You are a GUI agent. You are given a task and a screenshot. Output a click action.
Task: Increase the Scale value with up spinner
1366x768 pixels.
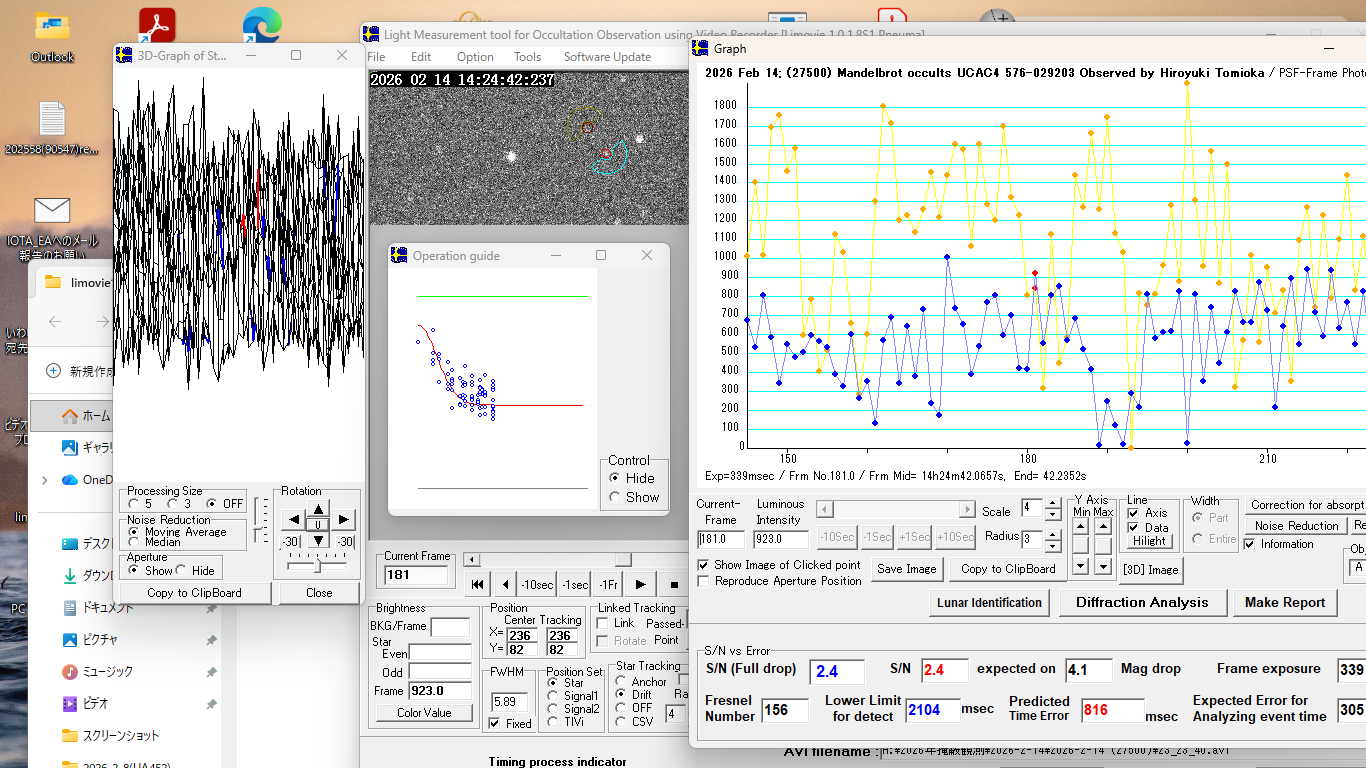coord(1053,503)
